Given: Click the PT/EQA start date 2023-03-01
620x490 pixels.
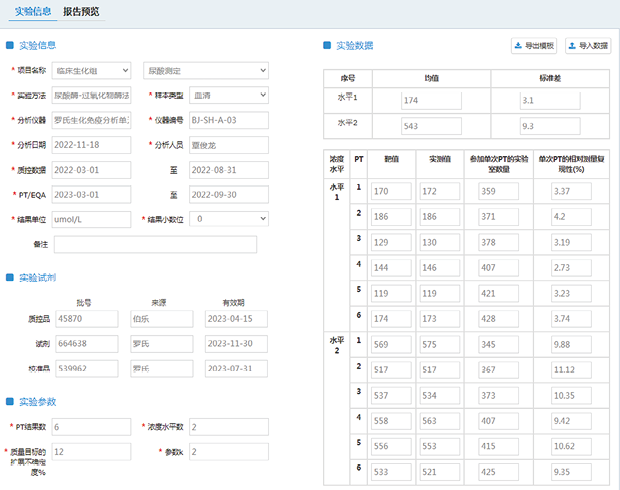Looking at the screenshot, I should [91, 195].
